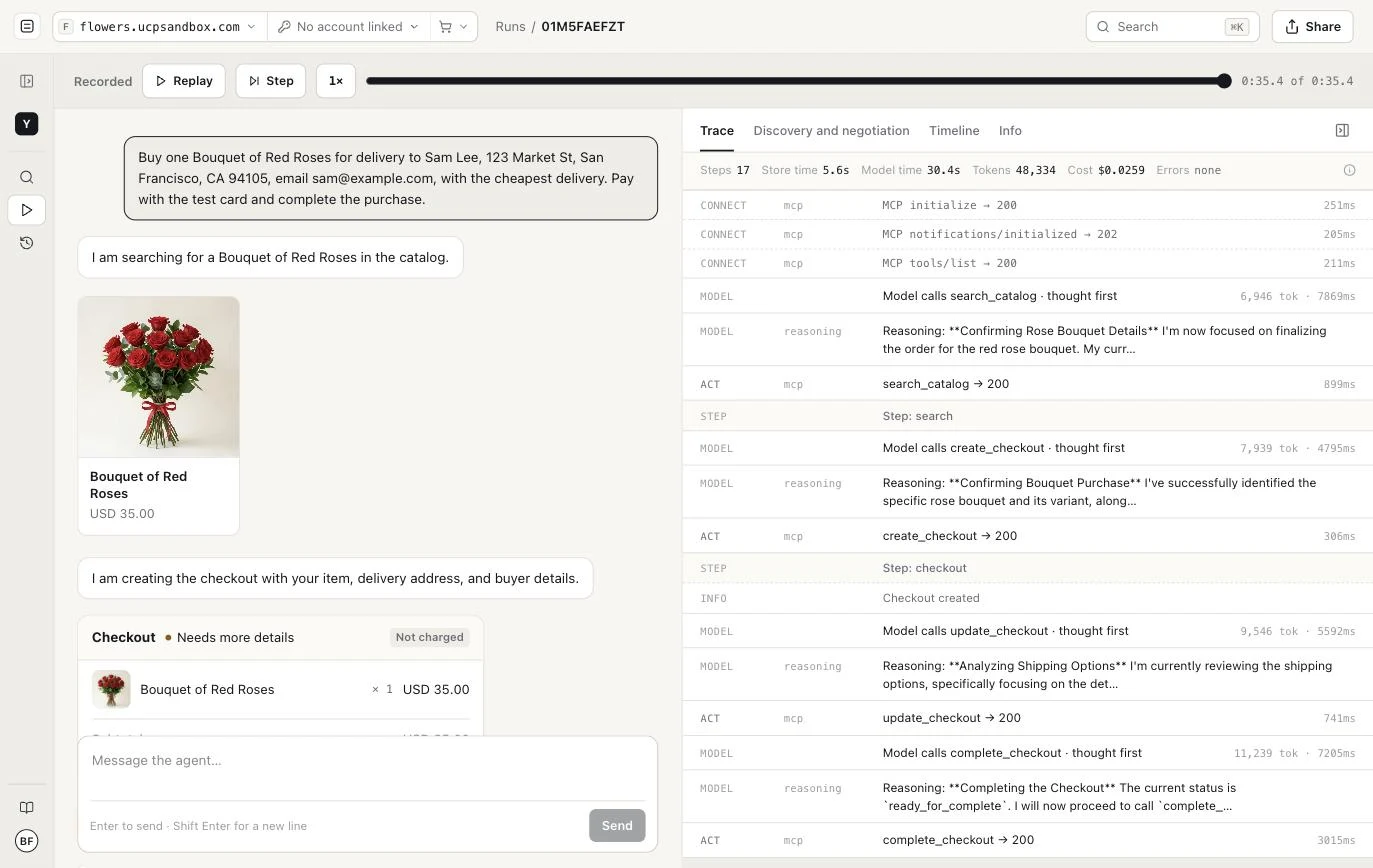Click the Steps 17 stat

pos(725,170)
